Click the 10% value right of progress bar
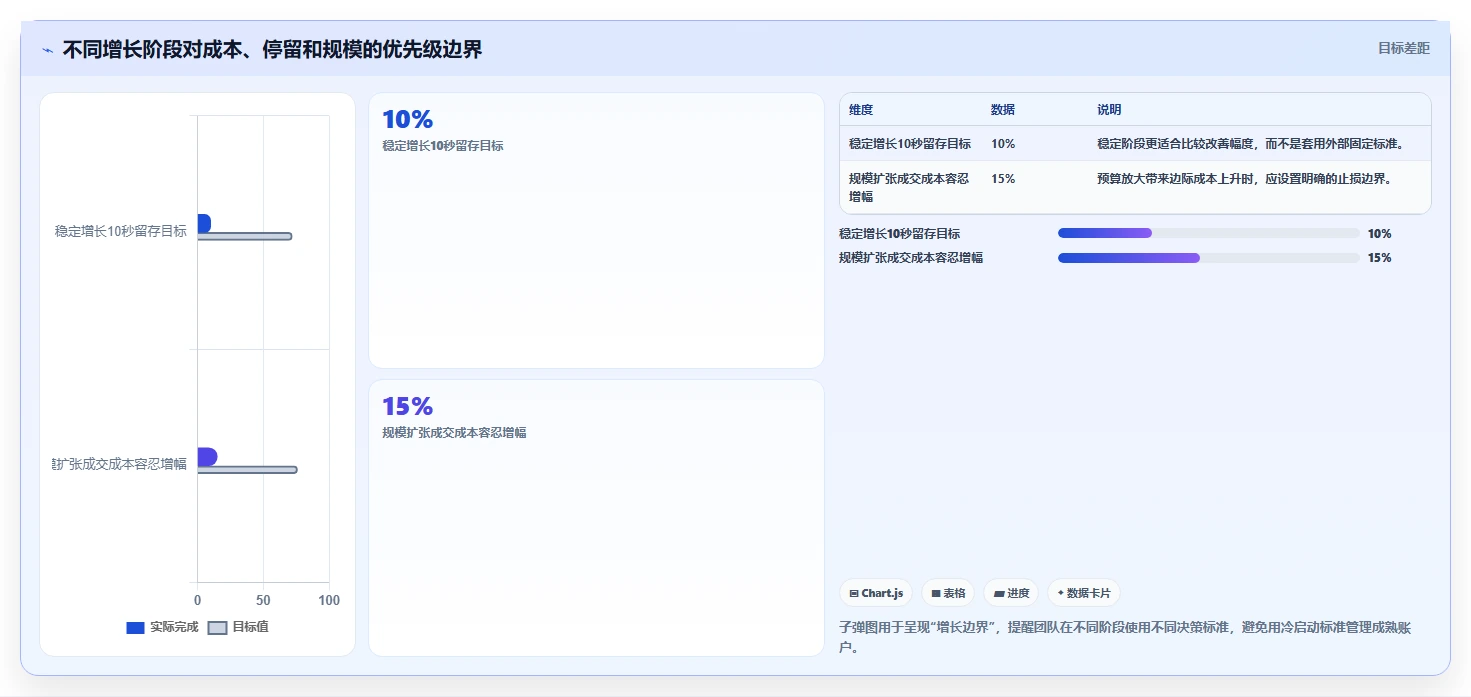Image resolution: width=1471 pixels, height=697 pixels. (x=1379, y=233)
